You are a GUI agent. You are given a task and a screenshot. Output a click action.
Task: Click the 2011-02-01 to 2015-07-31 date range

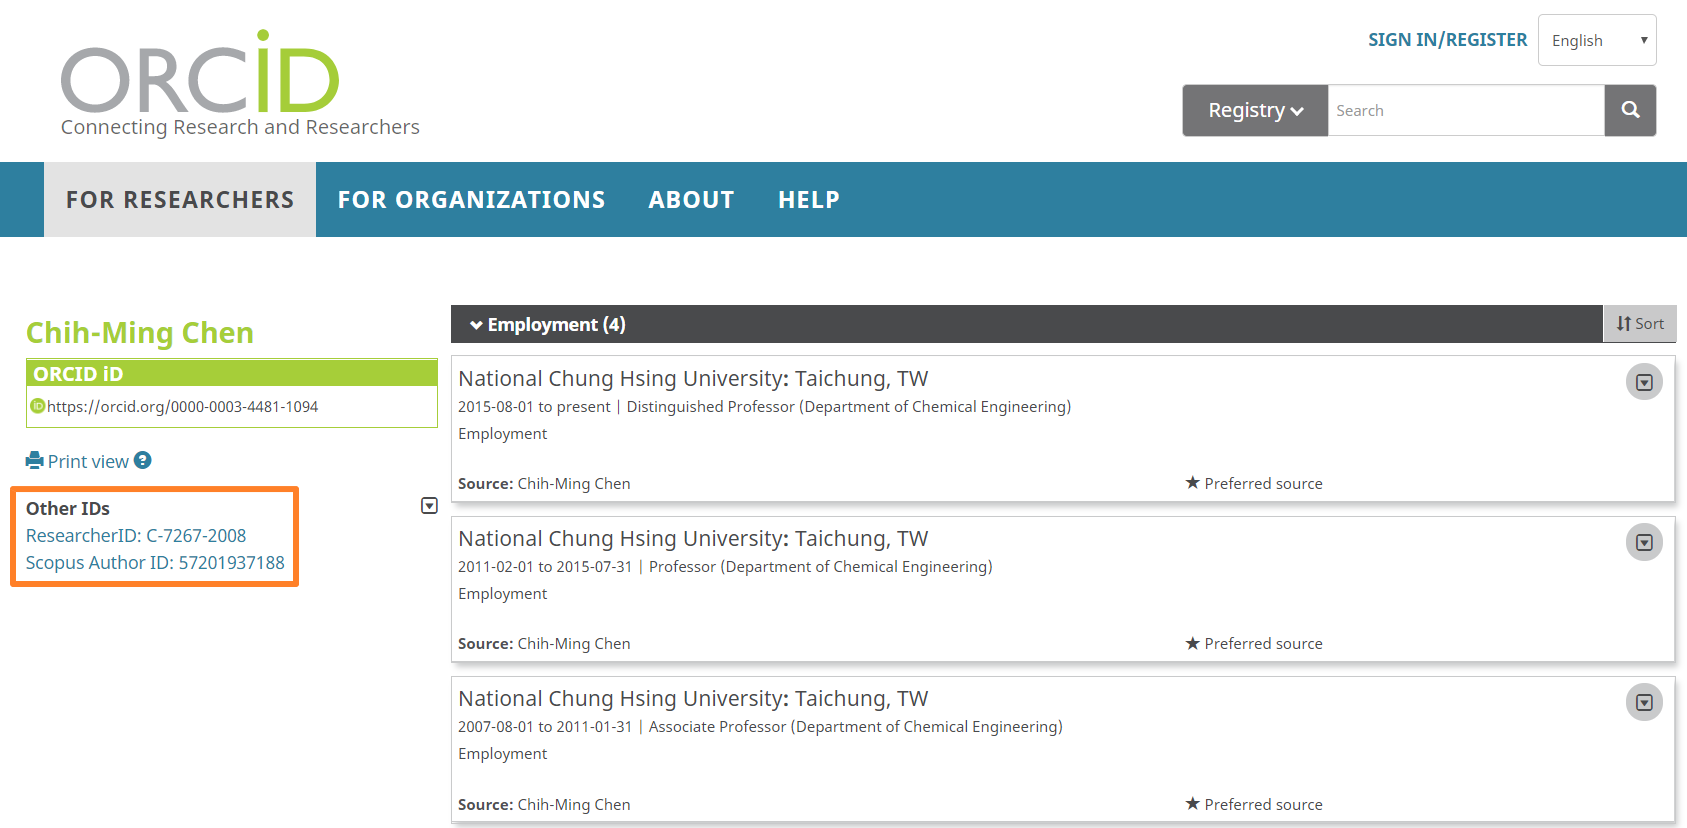tap(545, 567)
